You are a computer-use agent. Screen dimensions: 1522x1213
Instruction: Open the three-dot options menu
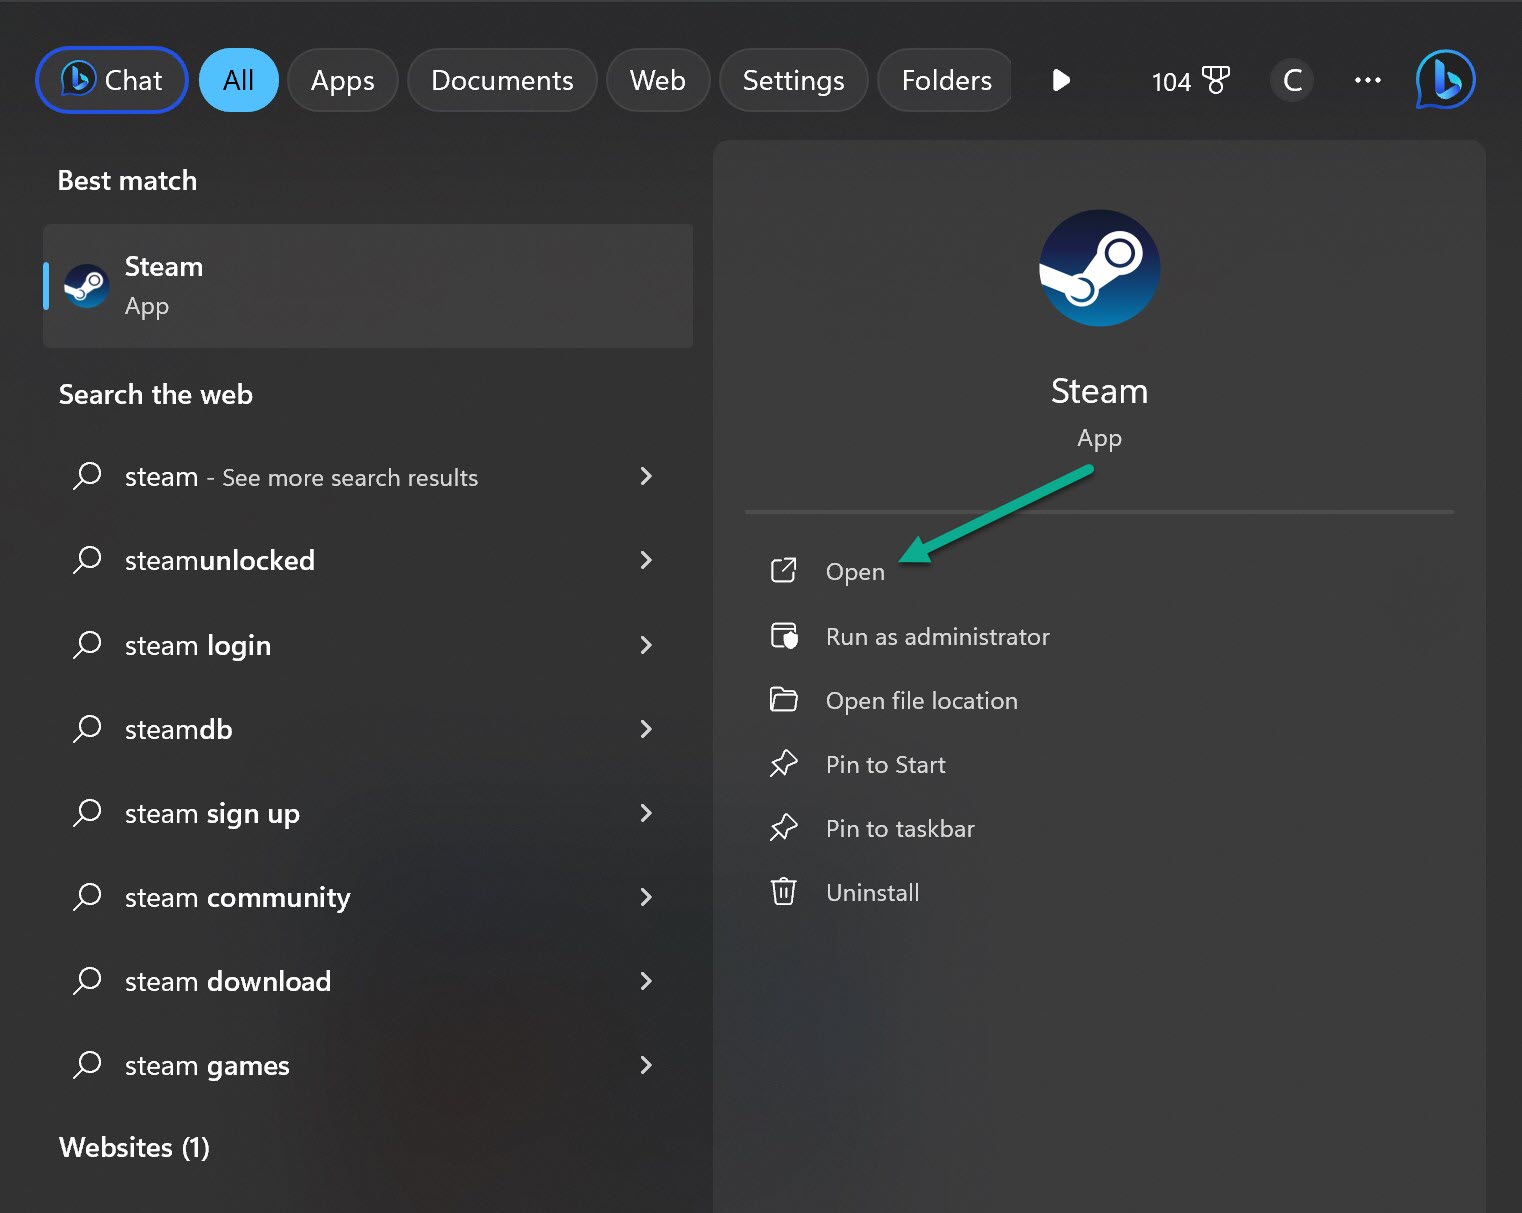1367,80
